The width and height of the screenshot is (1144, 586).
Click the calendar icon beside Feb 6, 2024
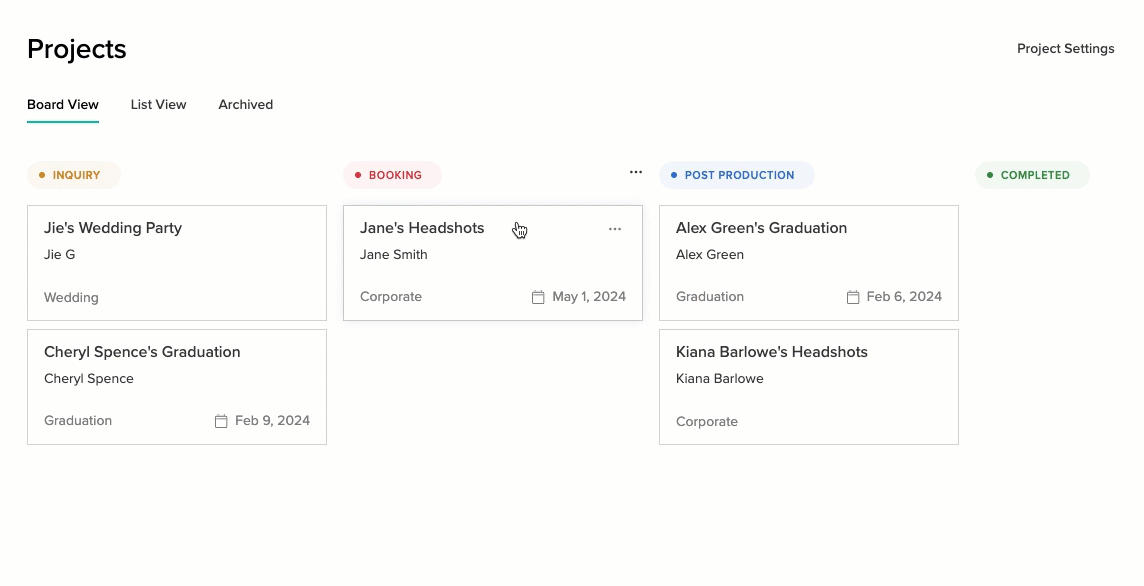(852, 296)
